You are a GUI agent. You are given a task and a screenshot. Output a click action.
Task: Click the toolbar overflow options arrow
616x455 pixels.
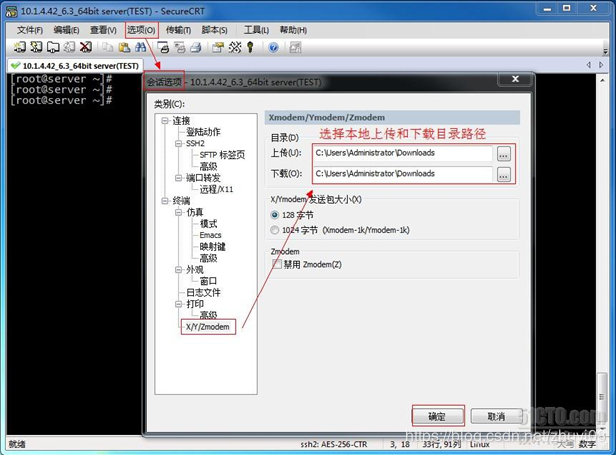(605, 50)
